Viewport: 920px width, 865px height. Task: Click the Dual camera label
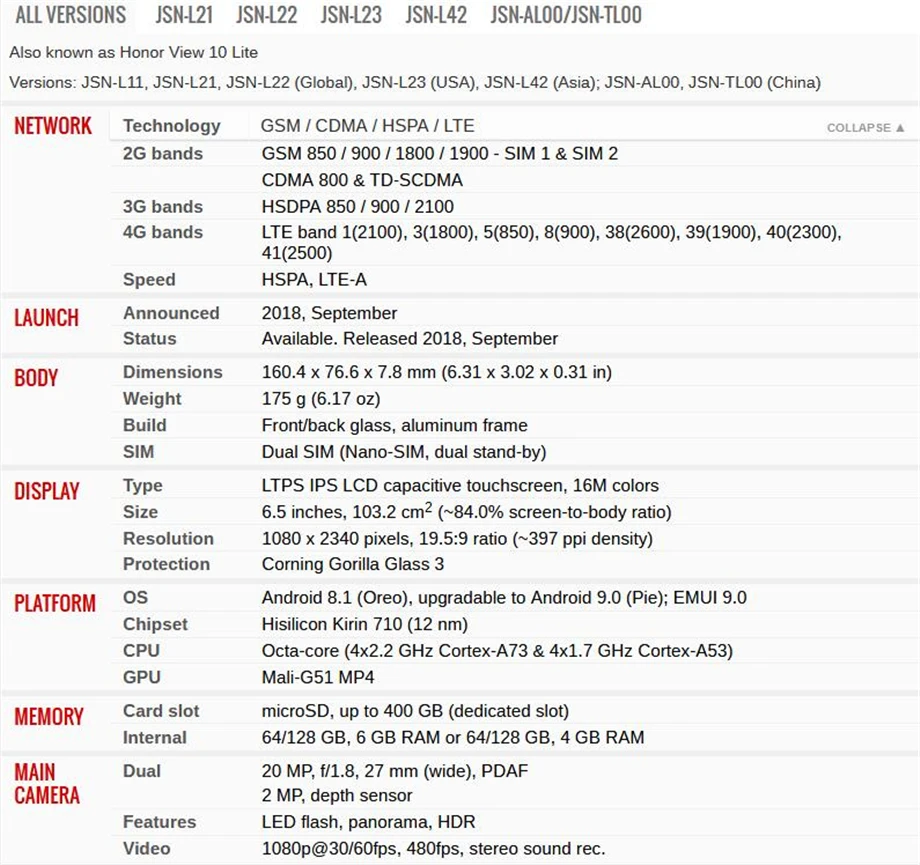coord(141,771)
